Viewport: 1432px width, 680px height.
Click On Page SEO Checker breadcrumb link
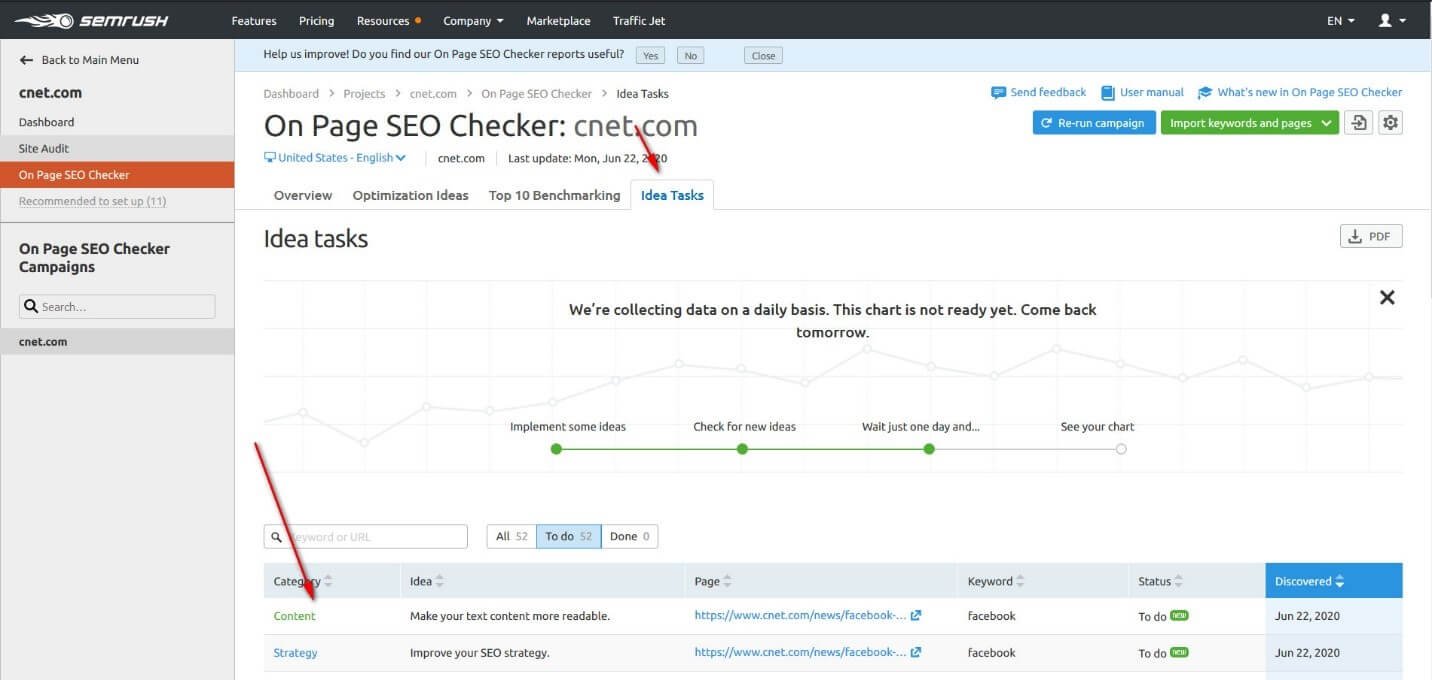pyautogui.click(x=537, y=94)
